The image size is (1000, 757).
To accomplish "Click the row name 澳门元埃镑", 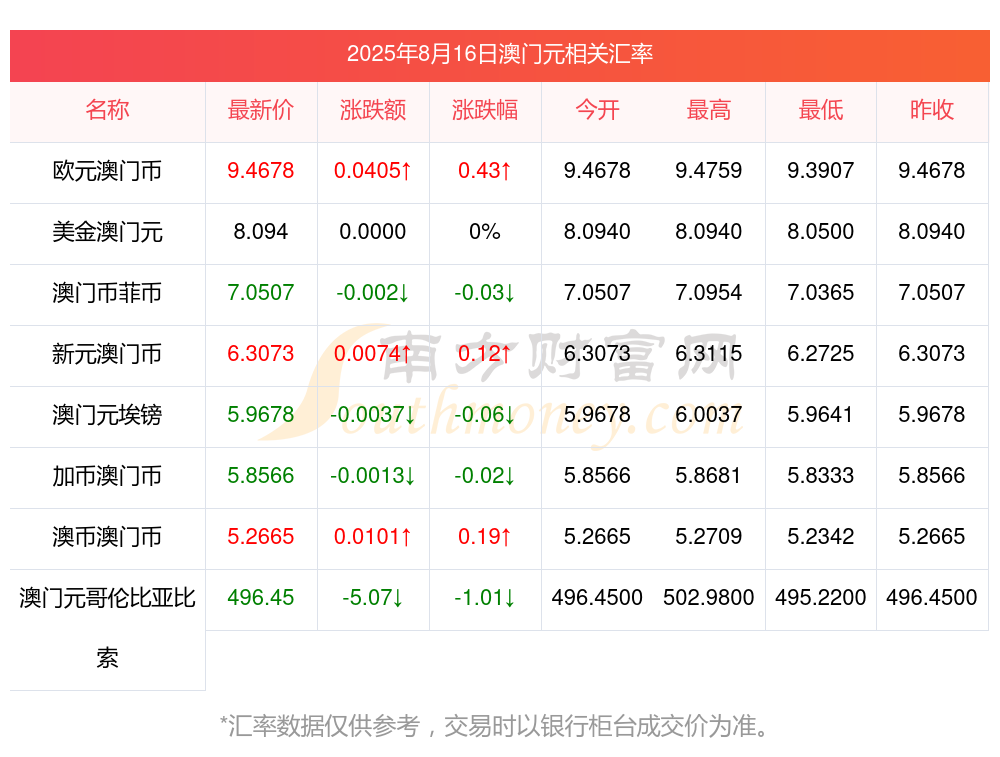I will point(107,415).
